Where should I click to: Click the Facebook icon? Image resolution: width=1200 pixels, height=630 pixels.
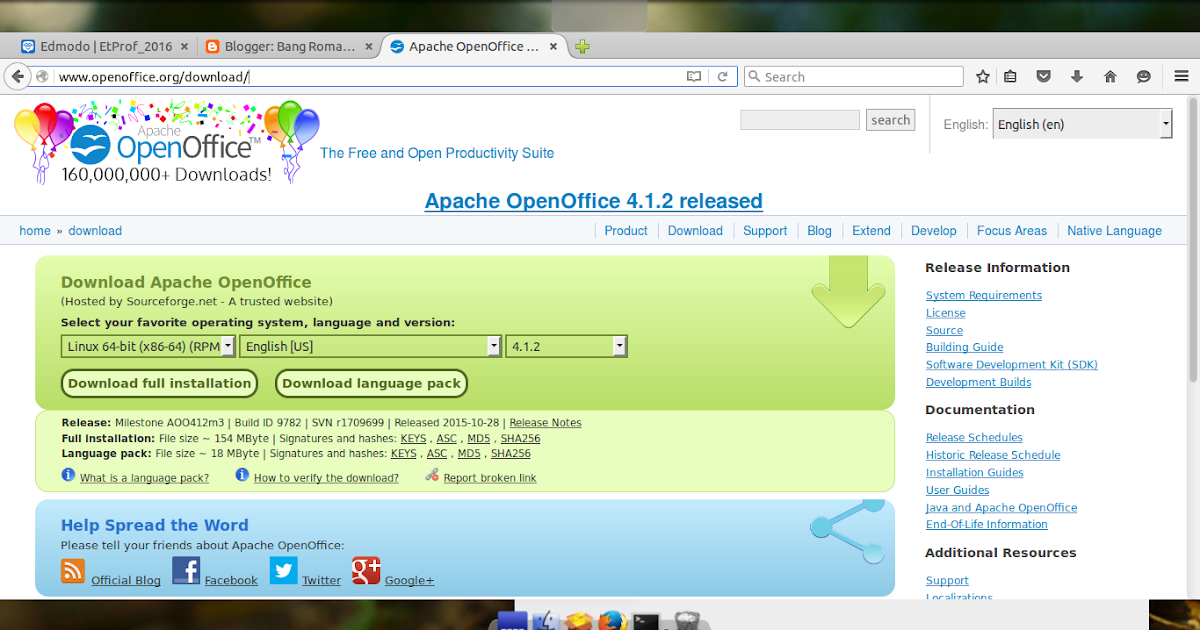coord(186,571)
